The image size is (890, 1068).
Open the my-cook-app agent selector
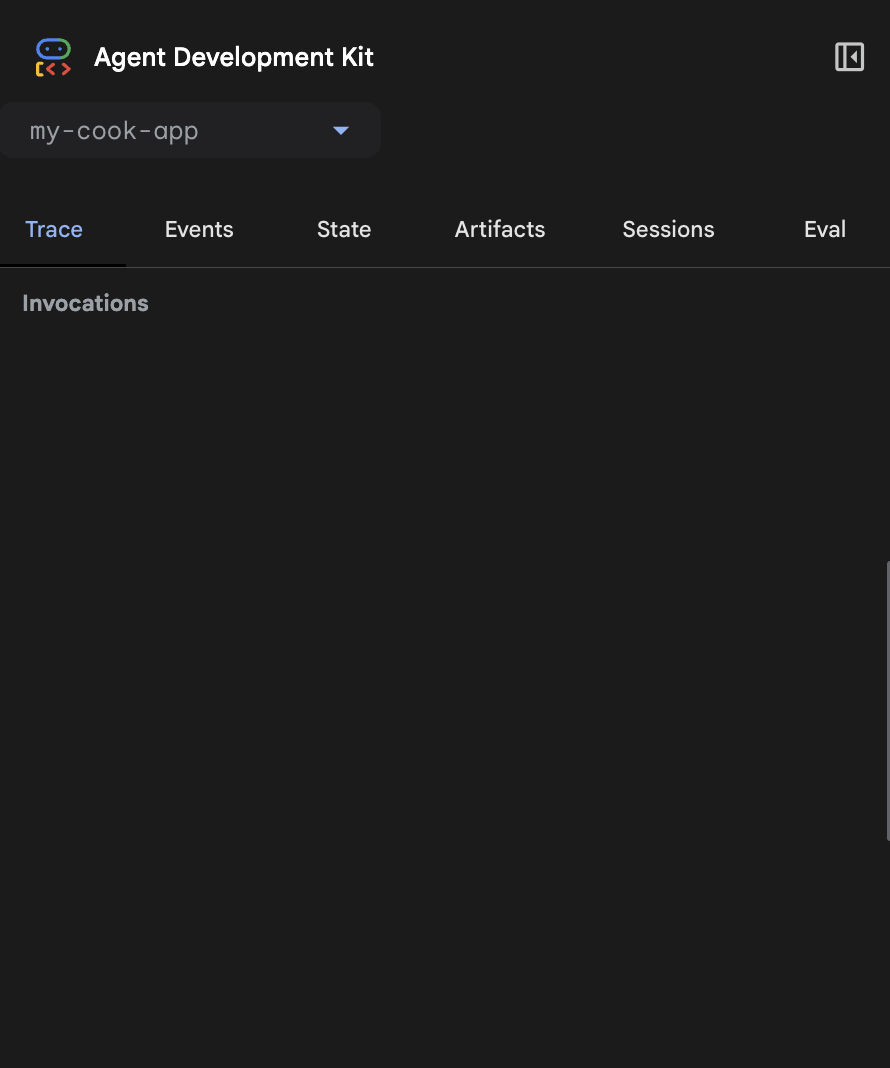pos(190,131)
